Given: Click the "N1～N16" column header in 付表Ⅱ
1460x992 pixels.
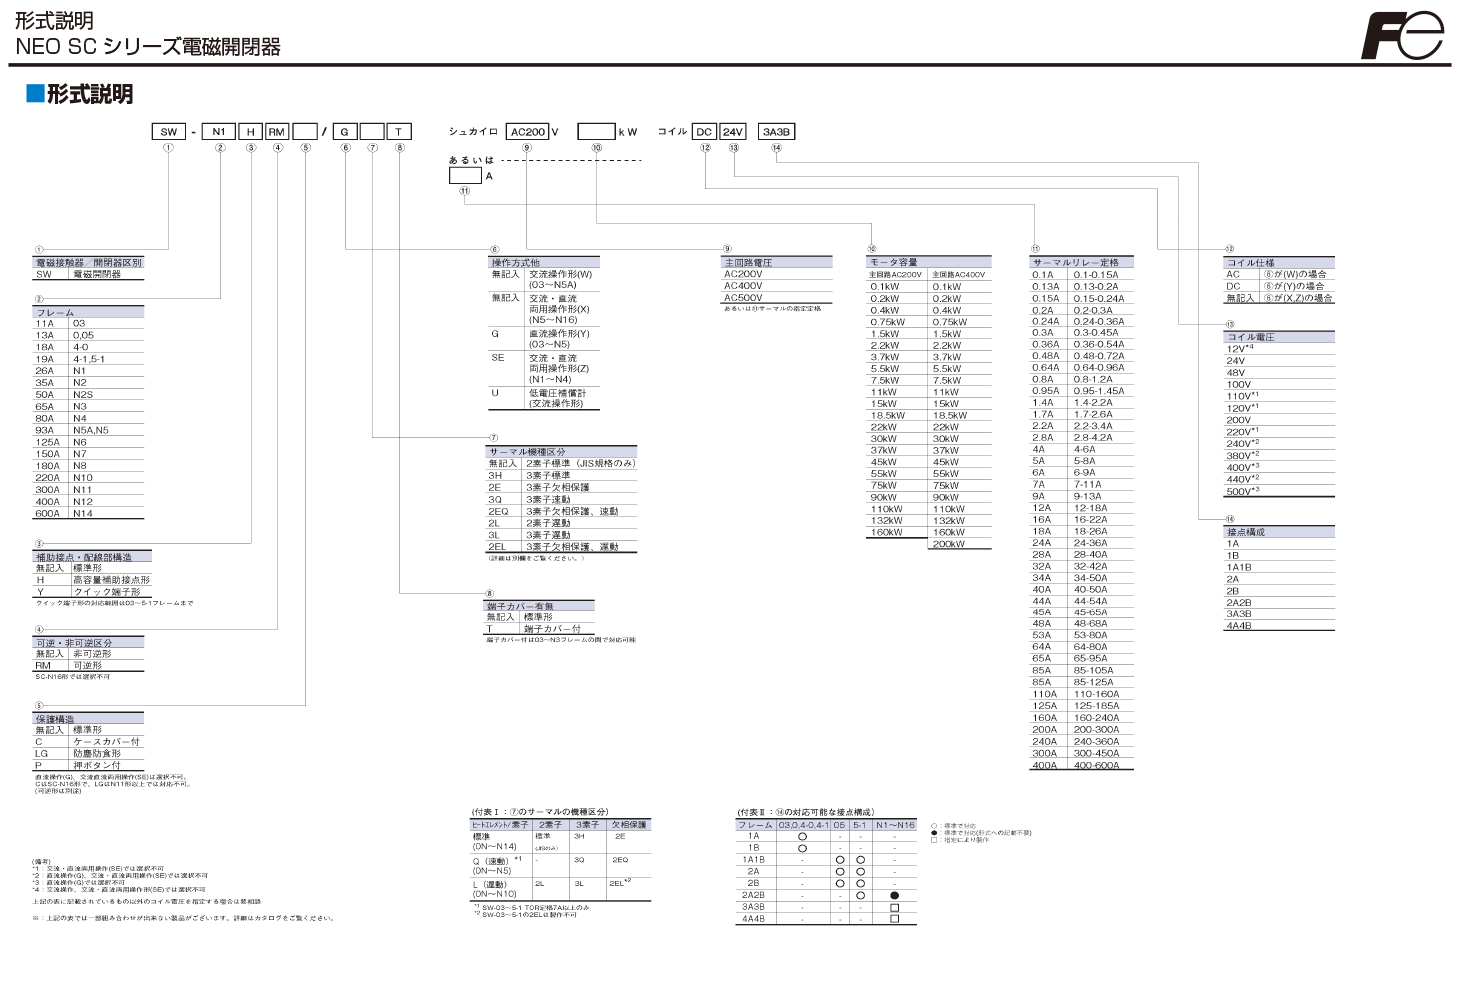Looking at the screenshot, I should tap(895, 825).
